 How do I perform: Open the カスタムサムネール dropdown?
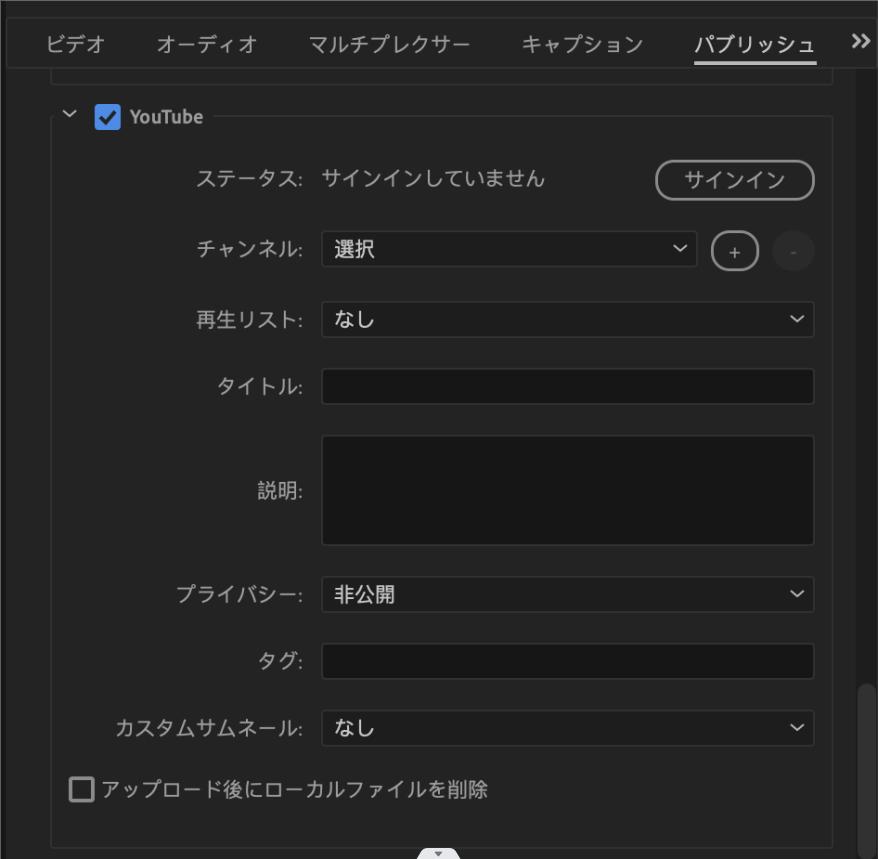click(567, 728)
